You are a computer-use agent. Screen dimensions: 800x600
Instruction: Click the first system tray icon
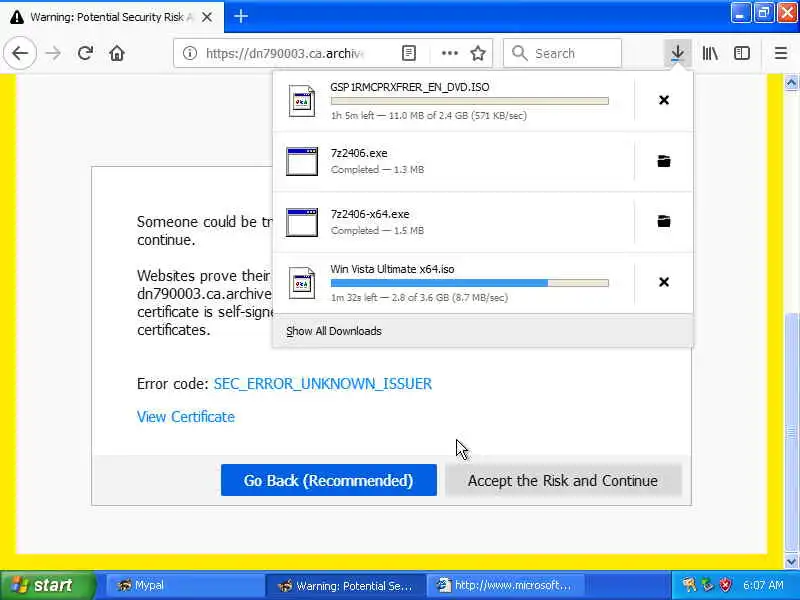coord(689,585)
